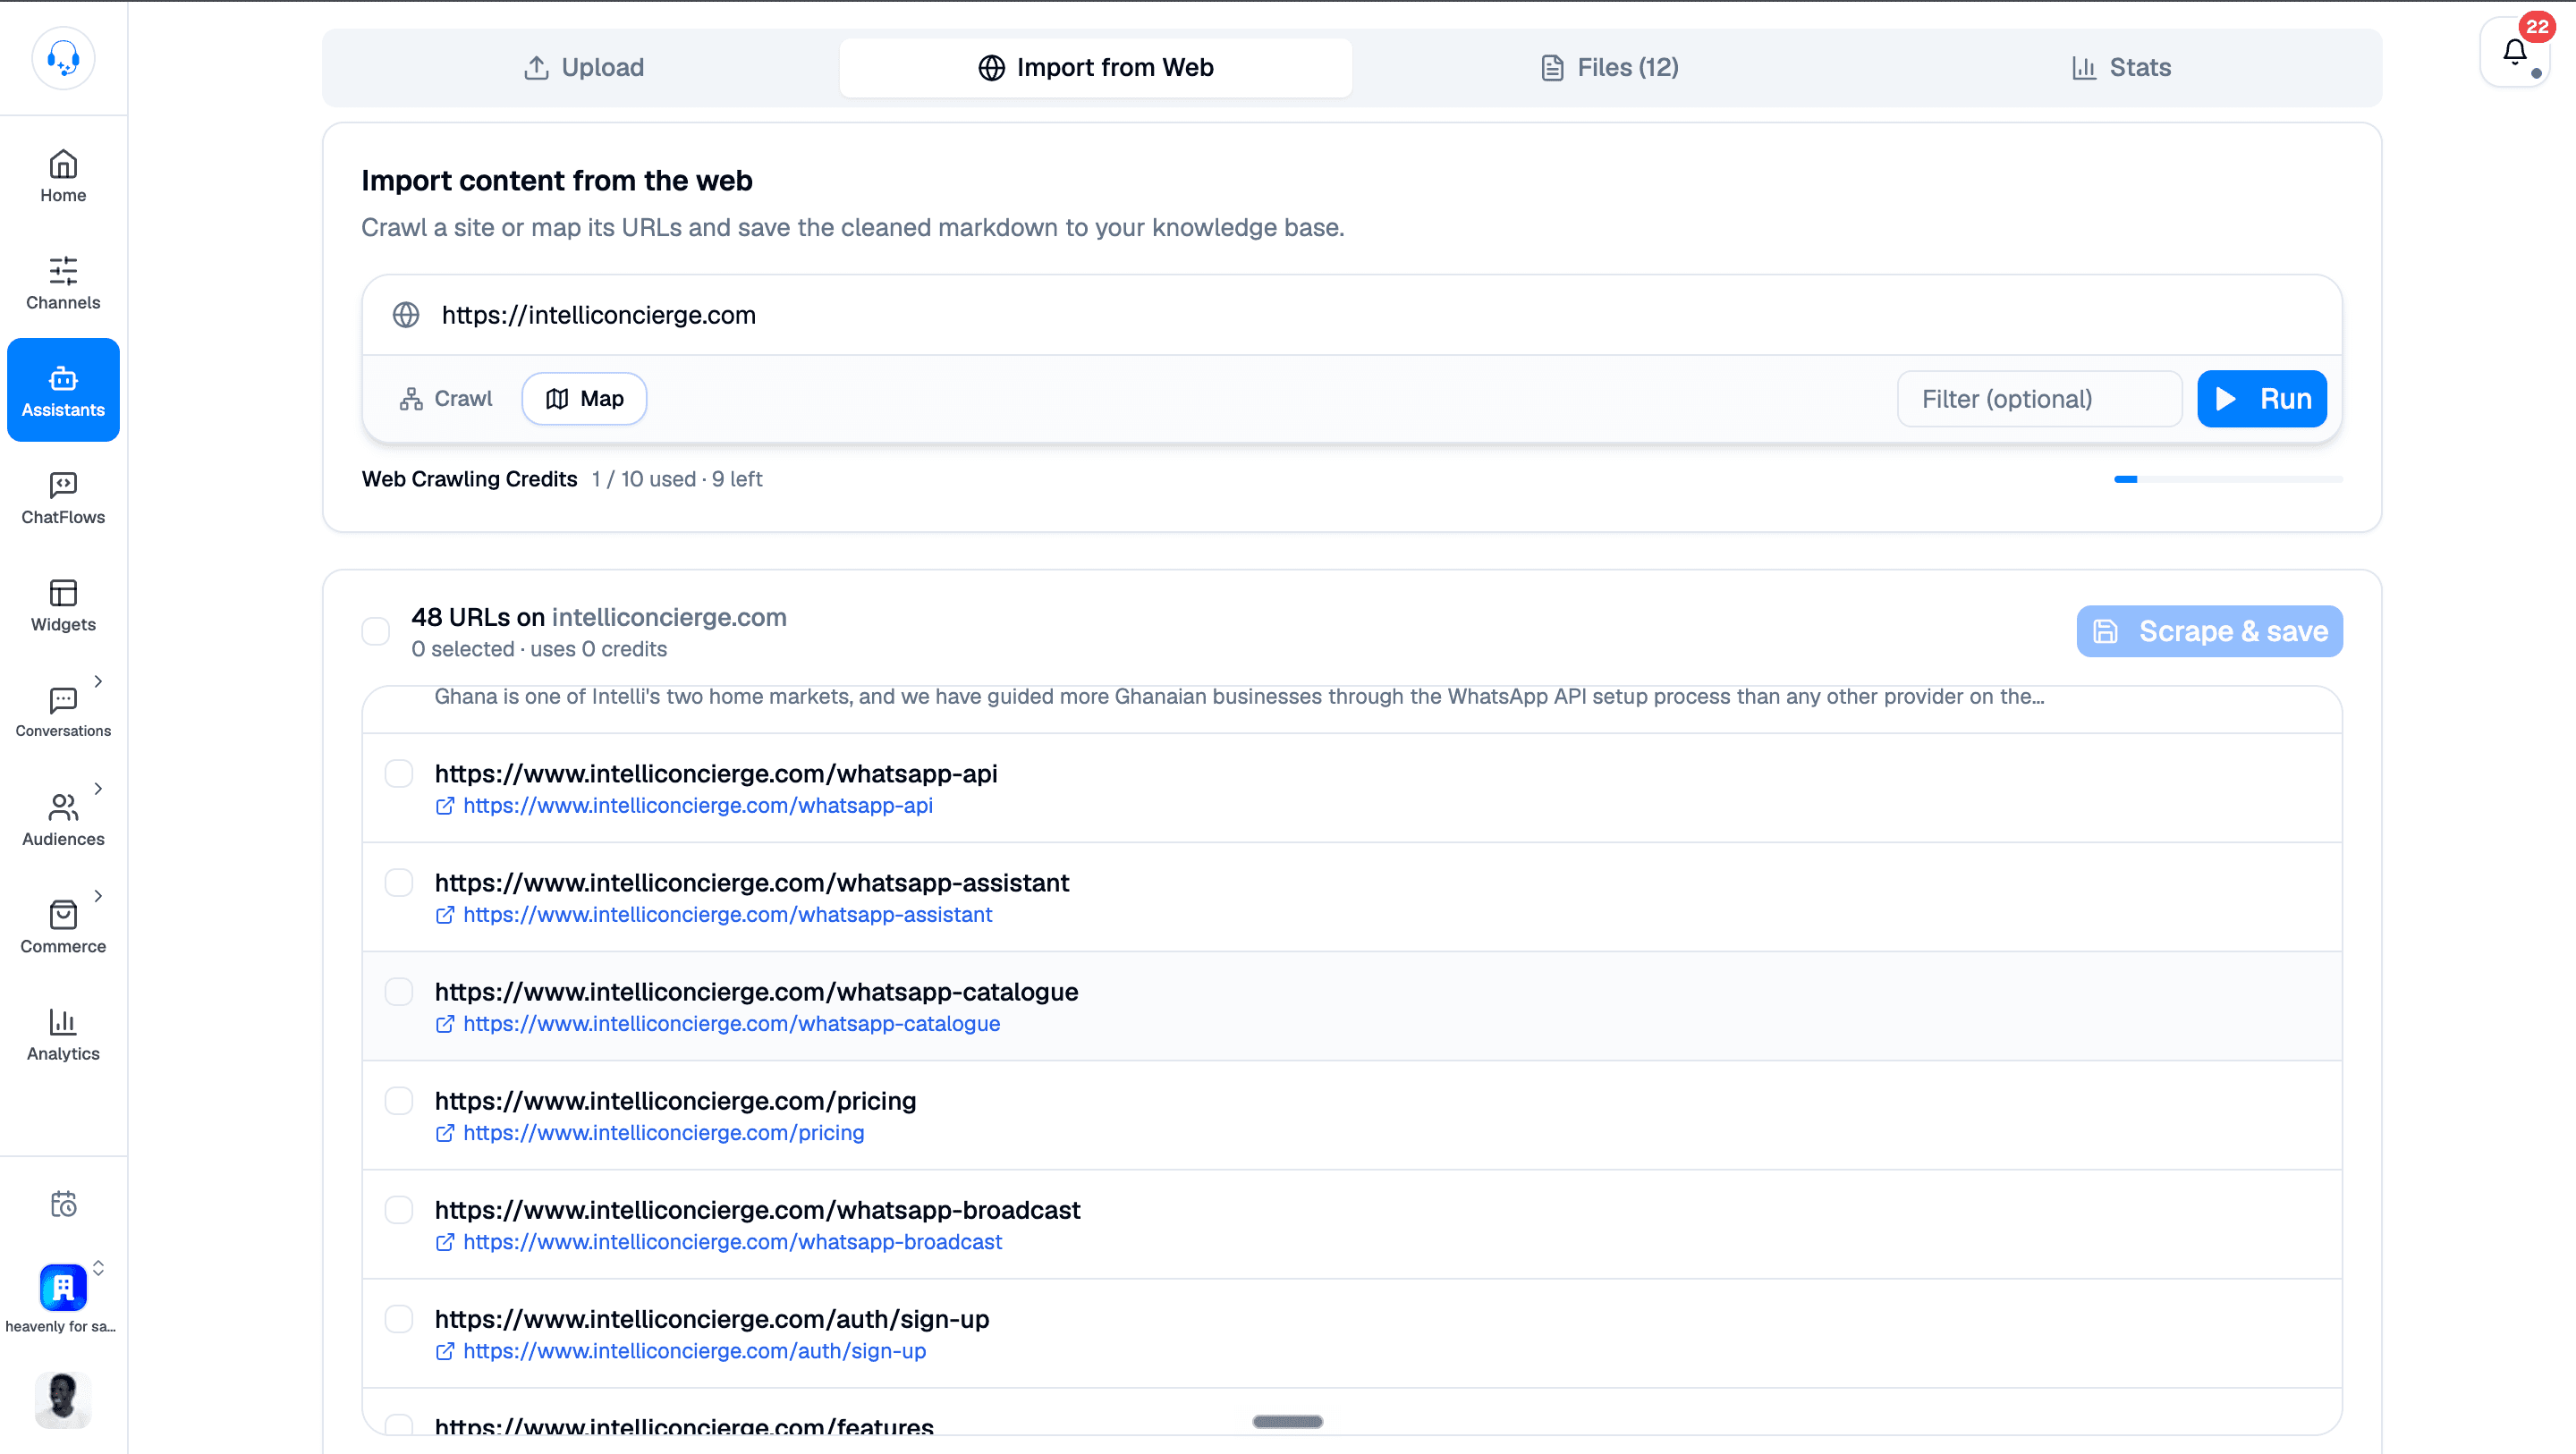Image resolution: width=2576 pixels, height=1454 pixels.
Task: Expand the Commerce submenu chevron
Action: point(98,896)
